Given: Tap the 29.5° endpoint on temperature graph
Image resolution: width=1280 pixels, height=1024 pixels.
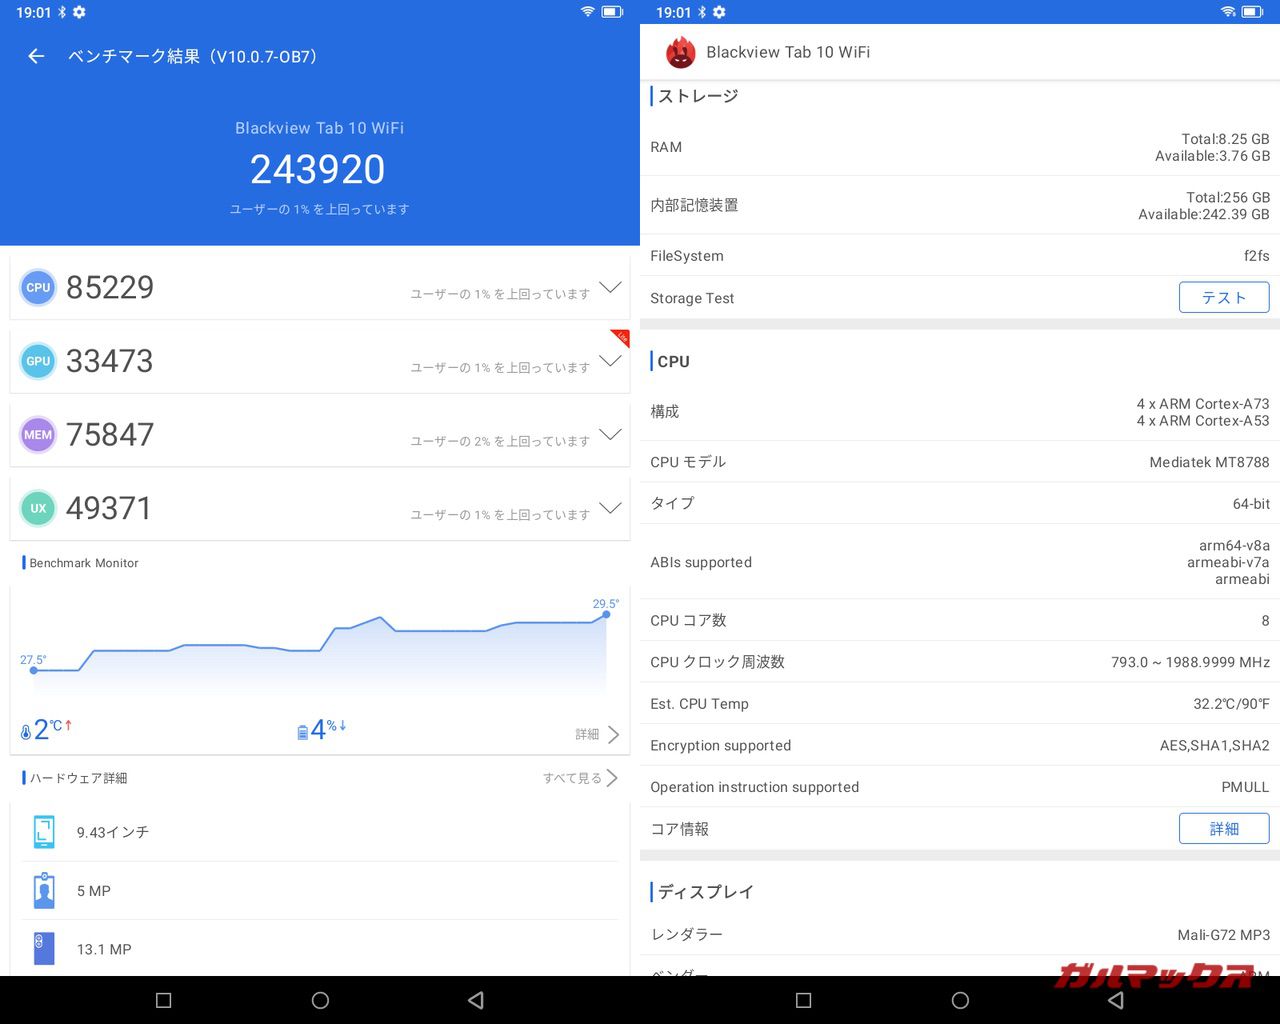Looking at the screenshot, I should (606, 614).
